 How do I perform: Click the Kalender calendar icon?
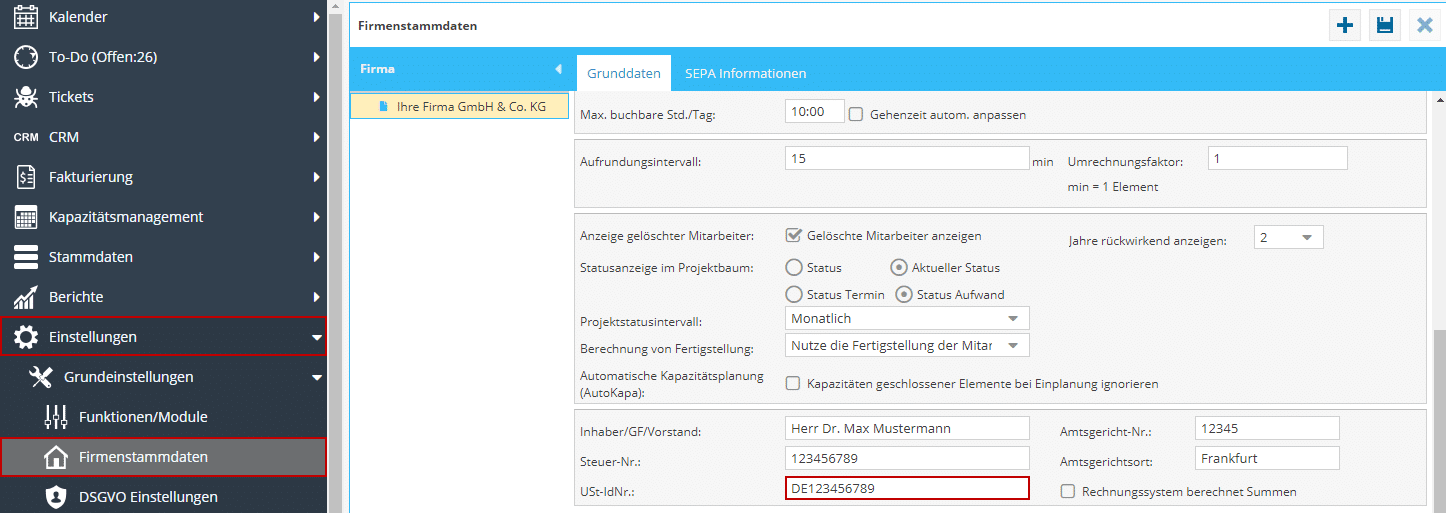(26, 17)
